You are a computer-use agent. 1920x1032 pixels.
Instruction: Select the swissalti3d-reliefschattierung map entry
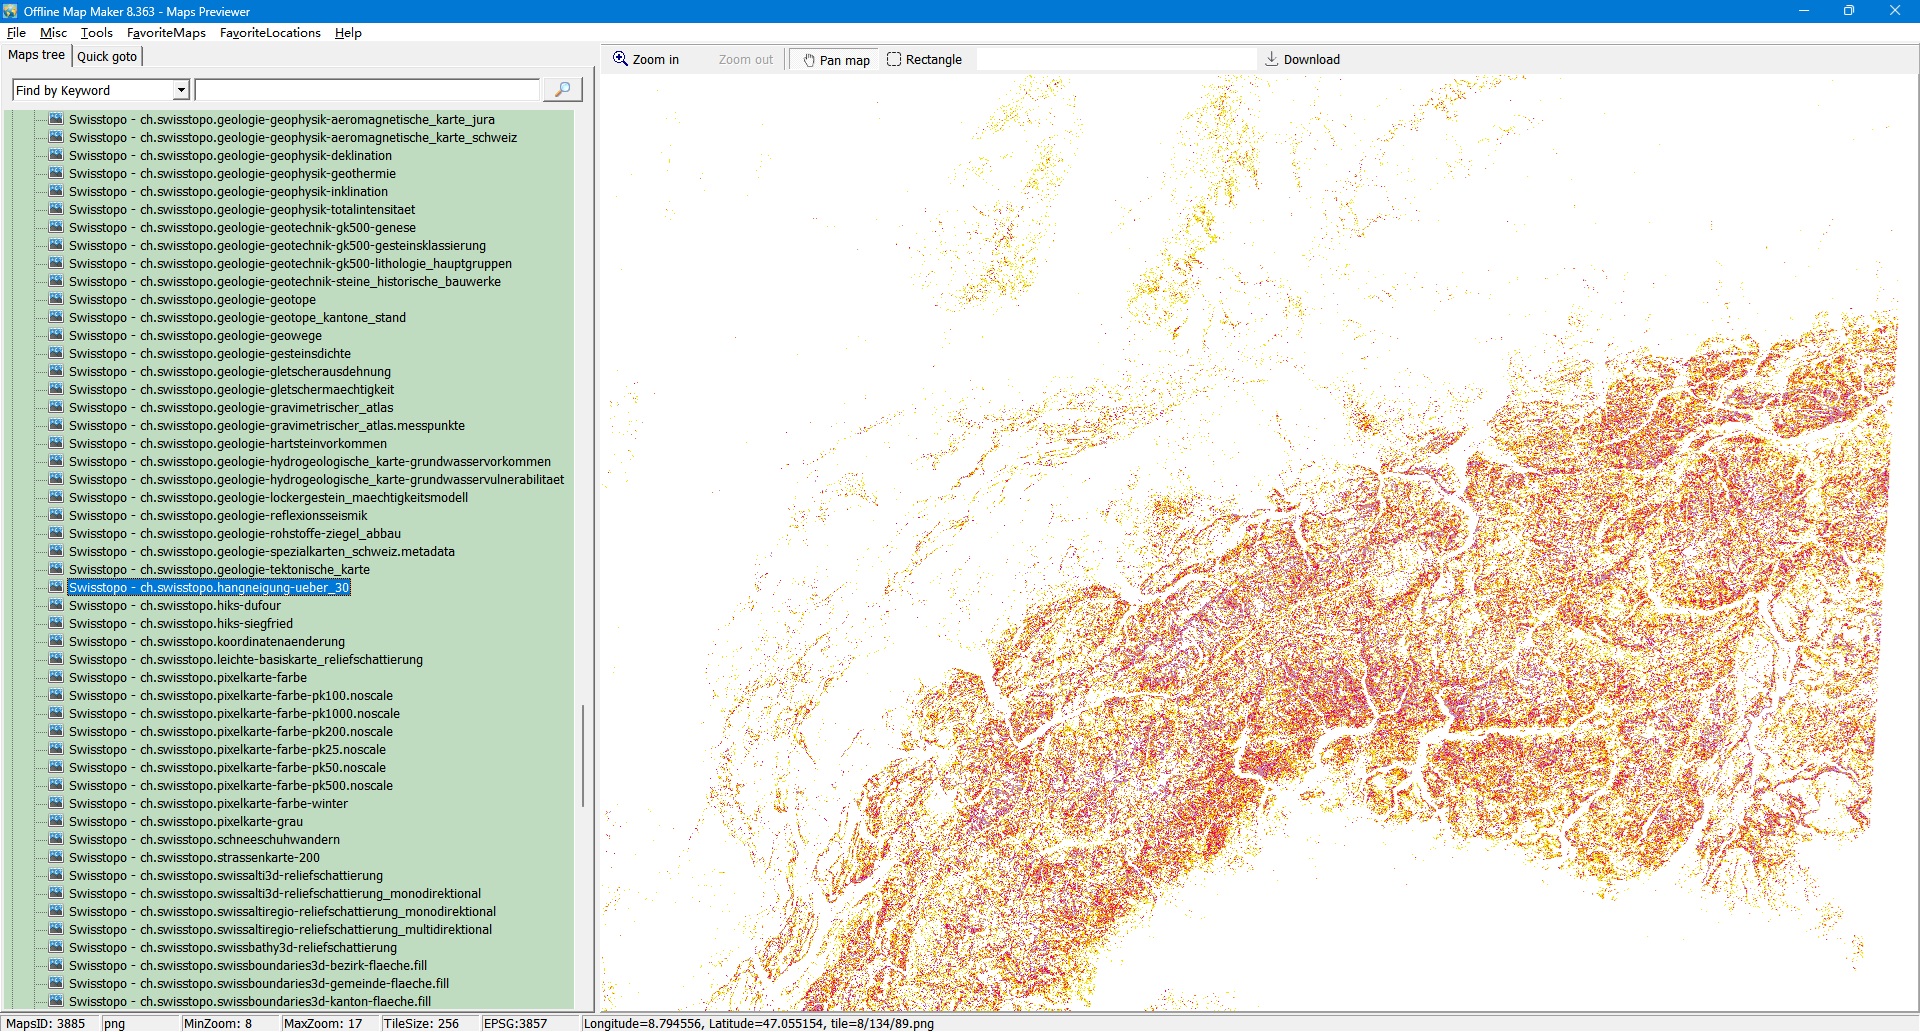225,876
